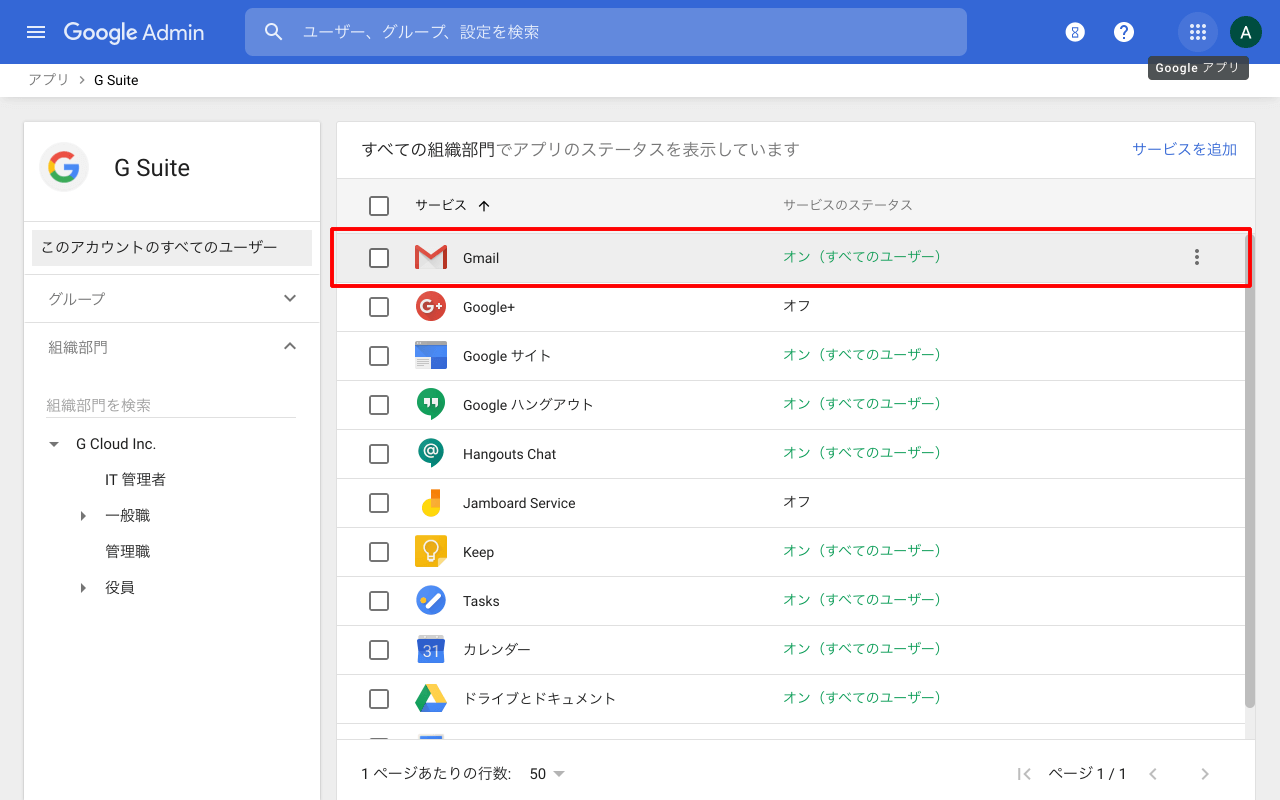Expand the 役員 tree node
Image resolution: width=1280 pixels, height=800 pixels.
(83, 588)
